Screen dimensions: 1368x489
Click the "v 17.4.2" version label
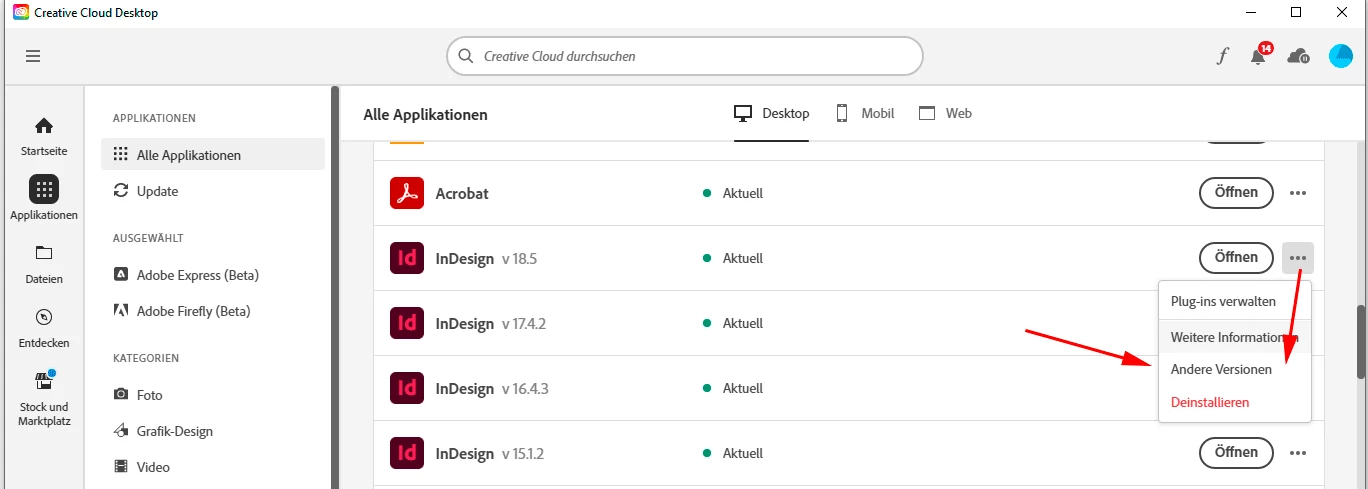coord(524,324)
